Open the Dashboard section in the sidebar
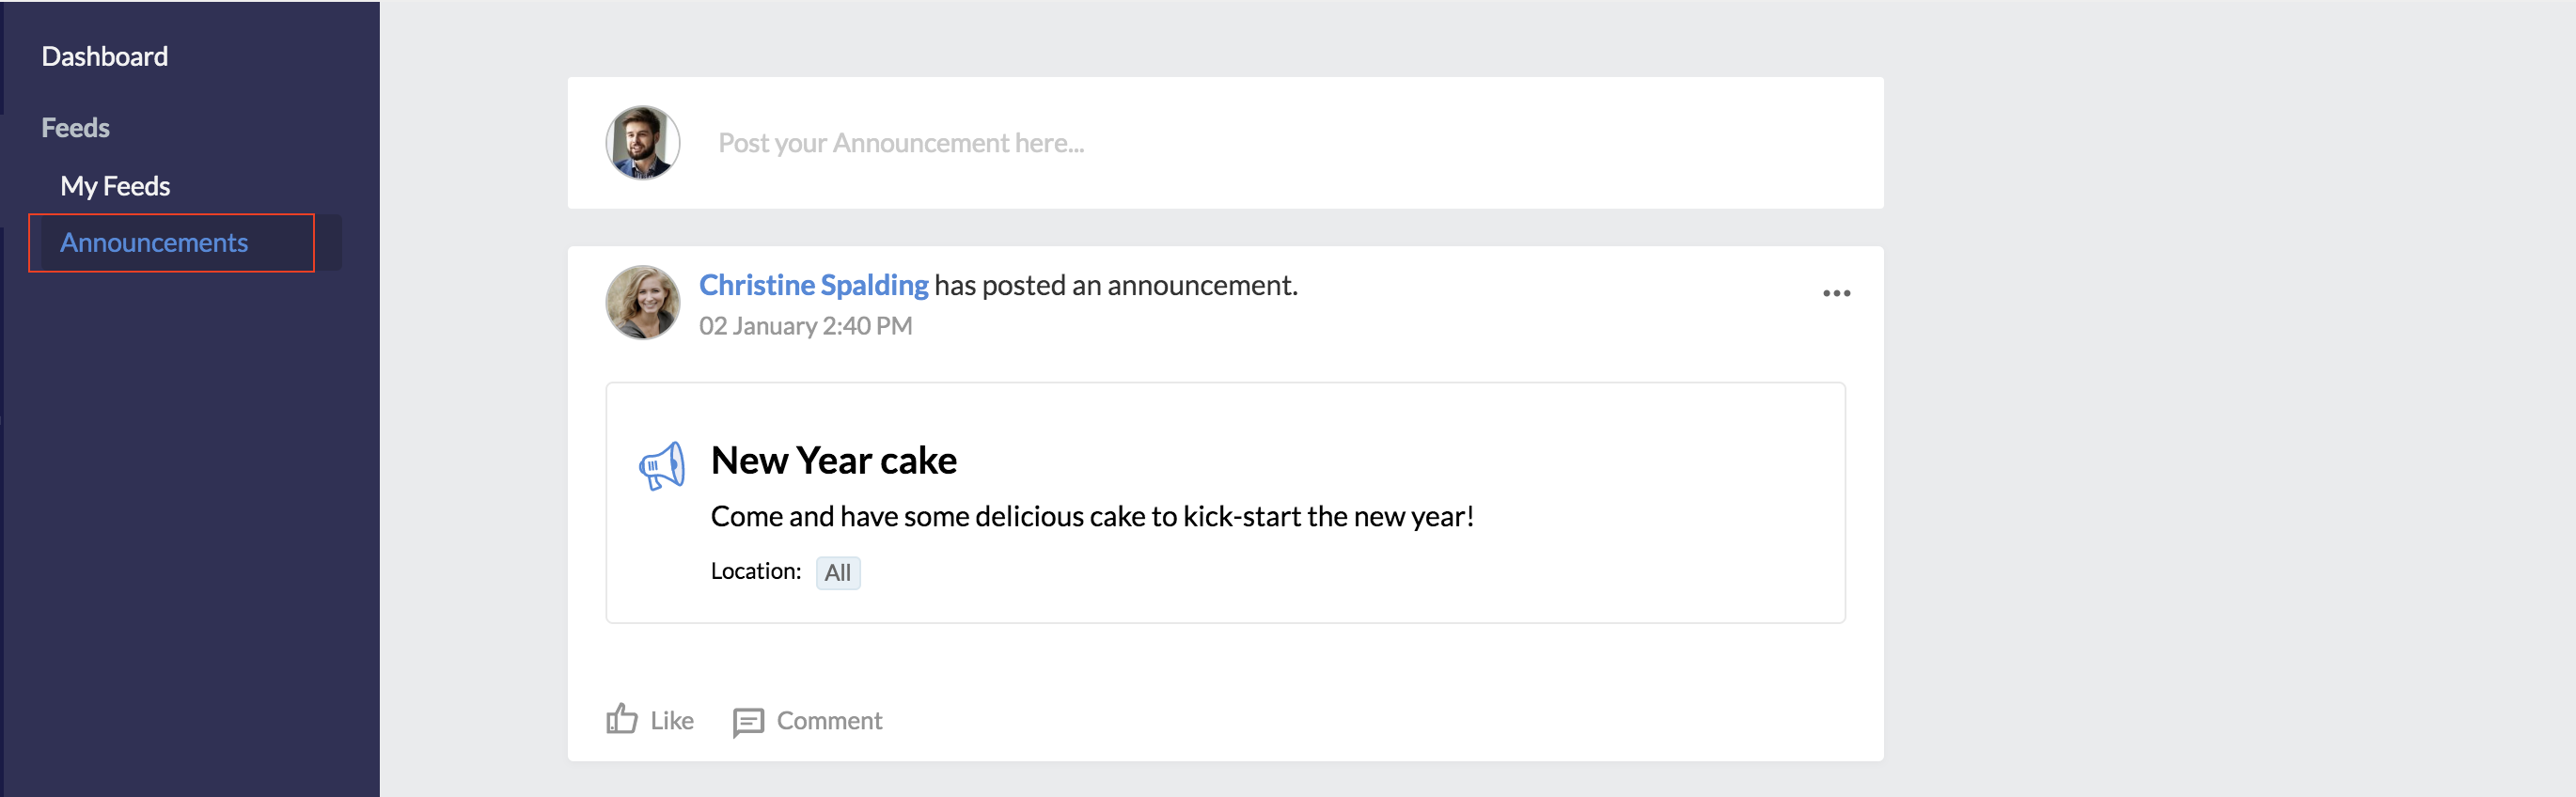 click(104, 56)
